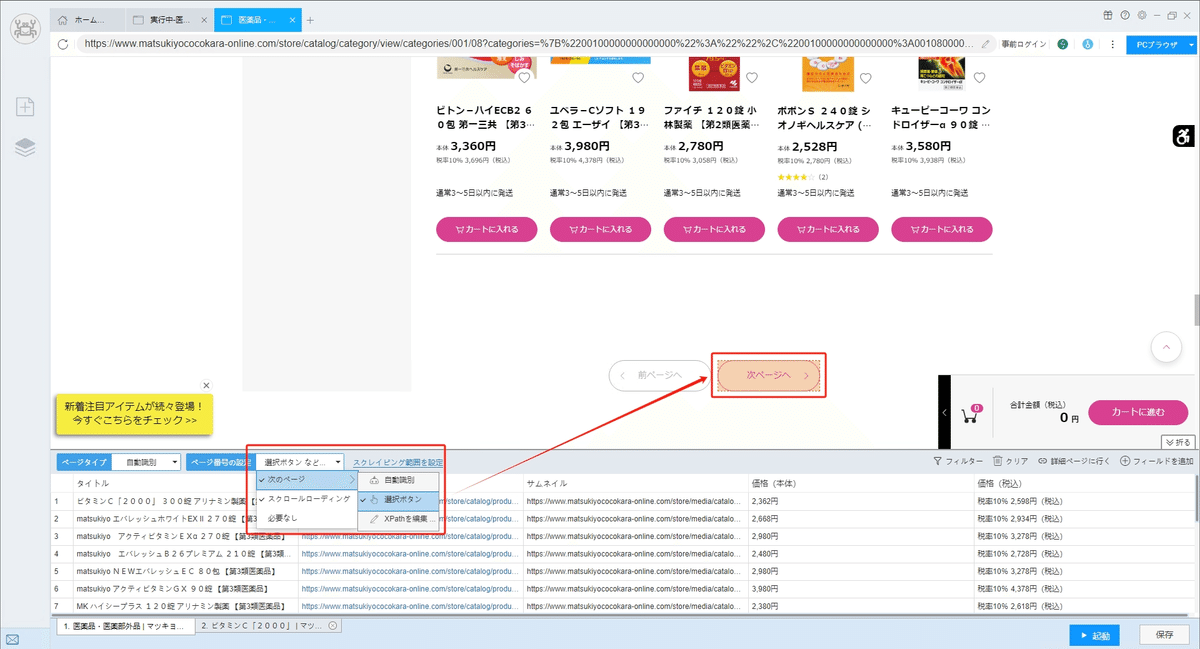The image size is (1200, 649).
Task: Choose XPathを編集 in the submenu
Action: [399, 519]
